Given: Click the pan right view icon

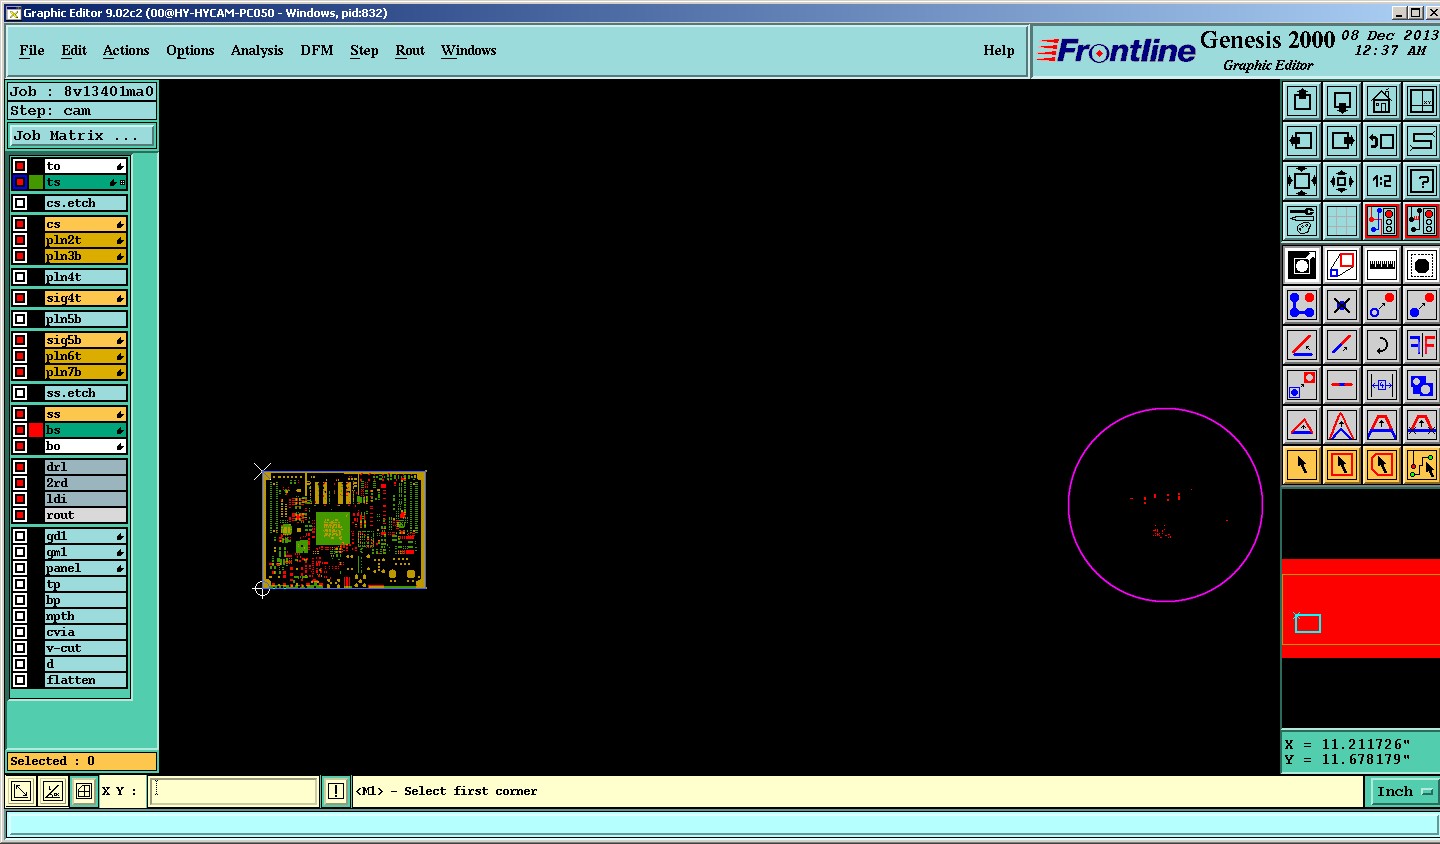Looking at the screenshot, I should [x=1342, y=141].
